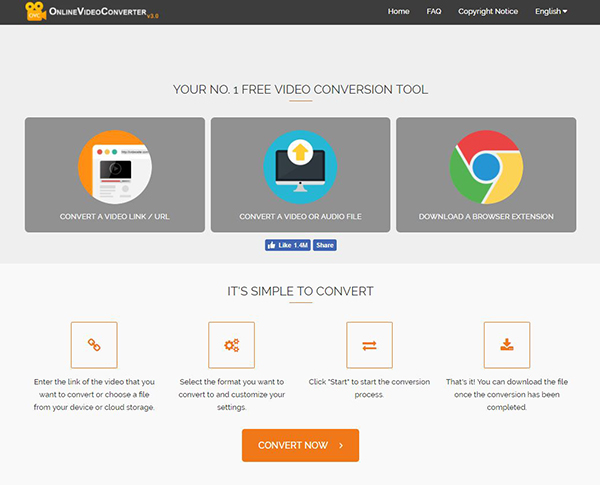
Task: Select Download a Browser Extension label
Action: tap(485, 216)
